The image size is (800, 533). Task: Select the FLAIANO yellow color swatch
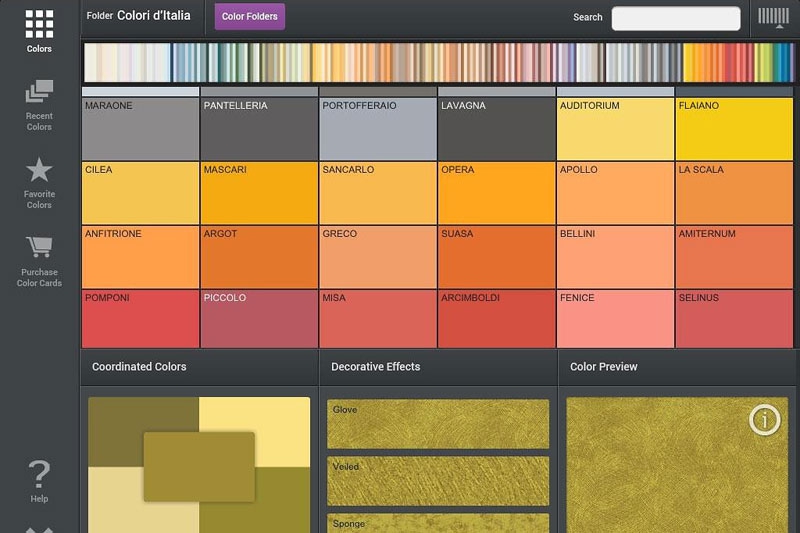(734, 129)
